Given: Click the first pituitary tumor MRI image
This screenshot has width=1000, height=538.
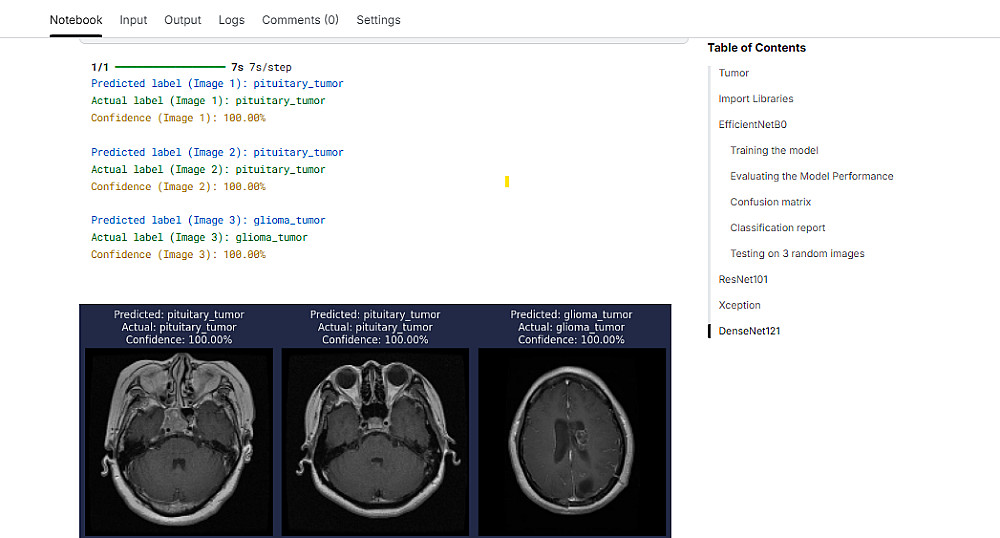Looking at the screenshot, I should [x=179, y=441].
